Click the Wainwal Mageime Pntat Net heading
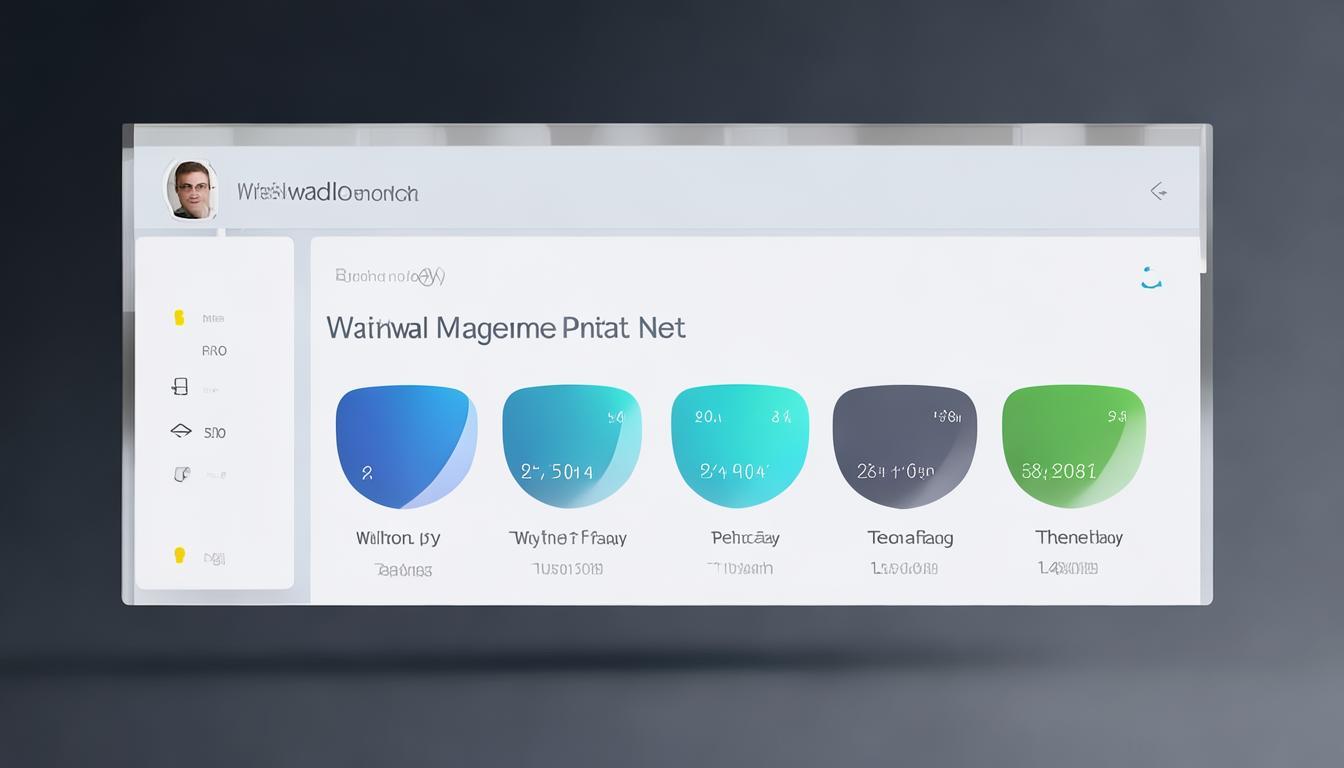The width and height of the screenshot is (1344, 768). (505, 328)
